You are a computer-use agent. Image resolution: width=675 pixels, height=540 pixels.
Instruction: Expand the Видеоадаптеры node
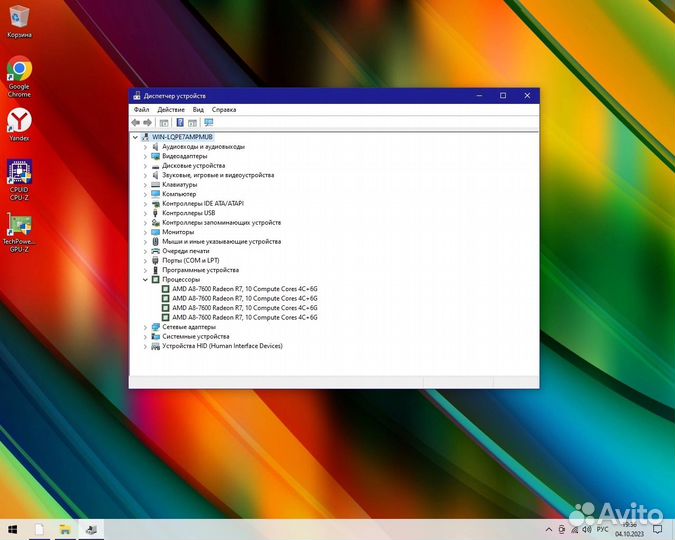pyautogui.click(x=145, y=156)
